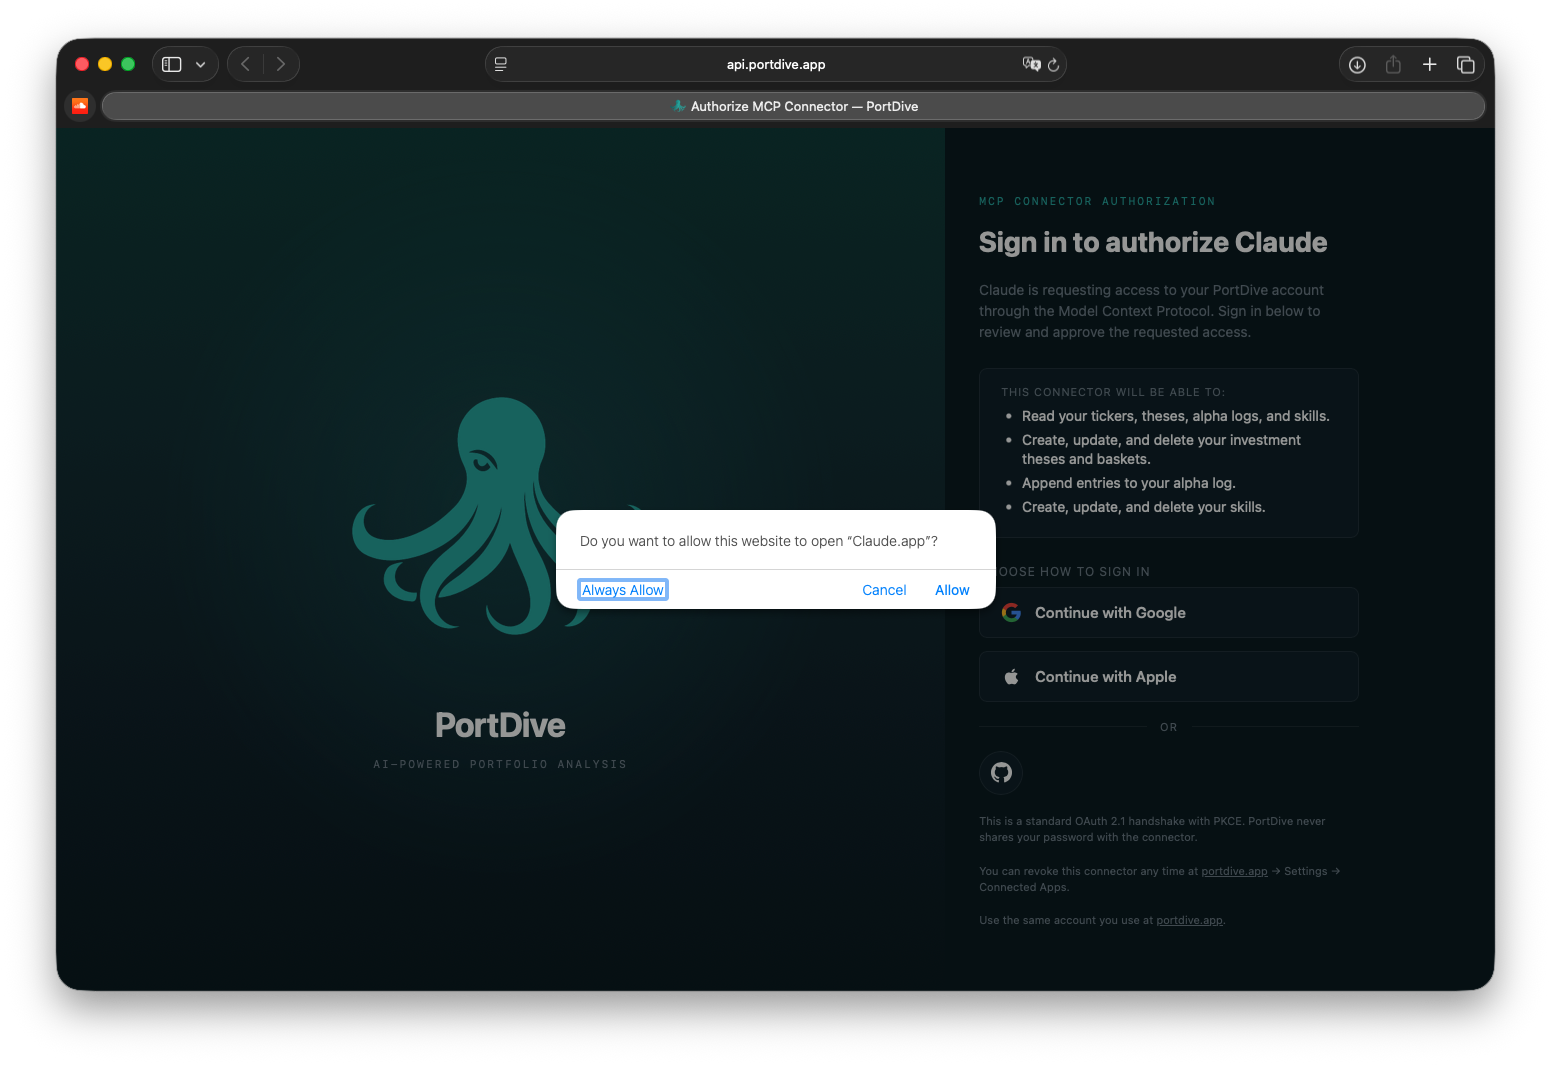The image size is (1551, 1065).
Task: Click 'THIS CONNECTOR WILL BE ABLE TO:' label
Action: click(1113, 392)
